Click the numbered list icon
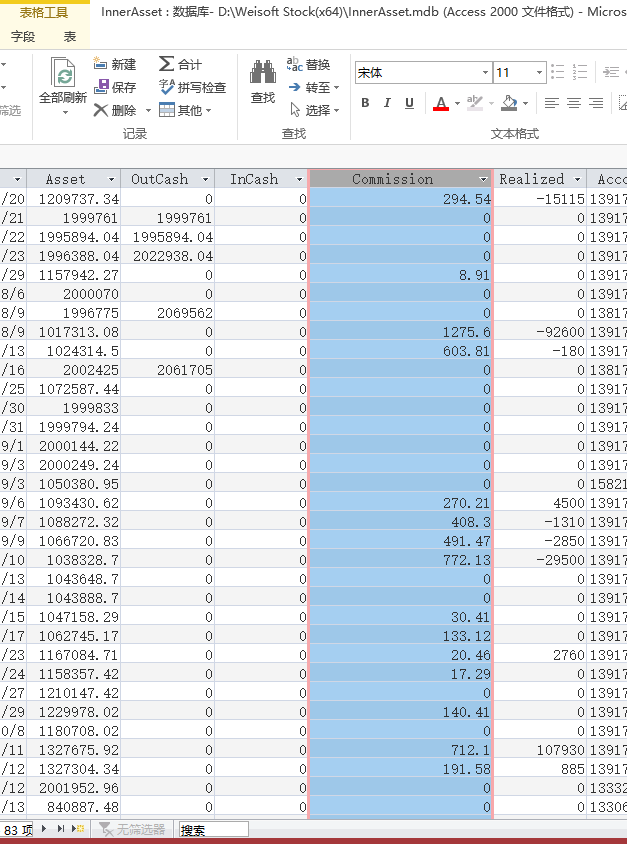627x844 pixels. [x=580, y=72]
